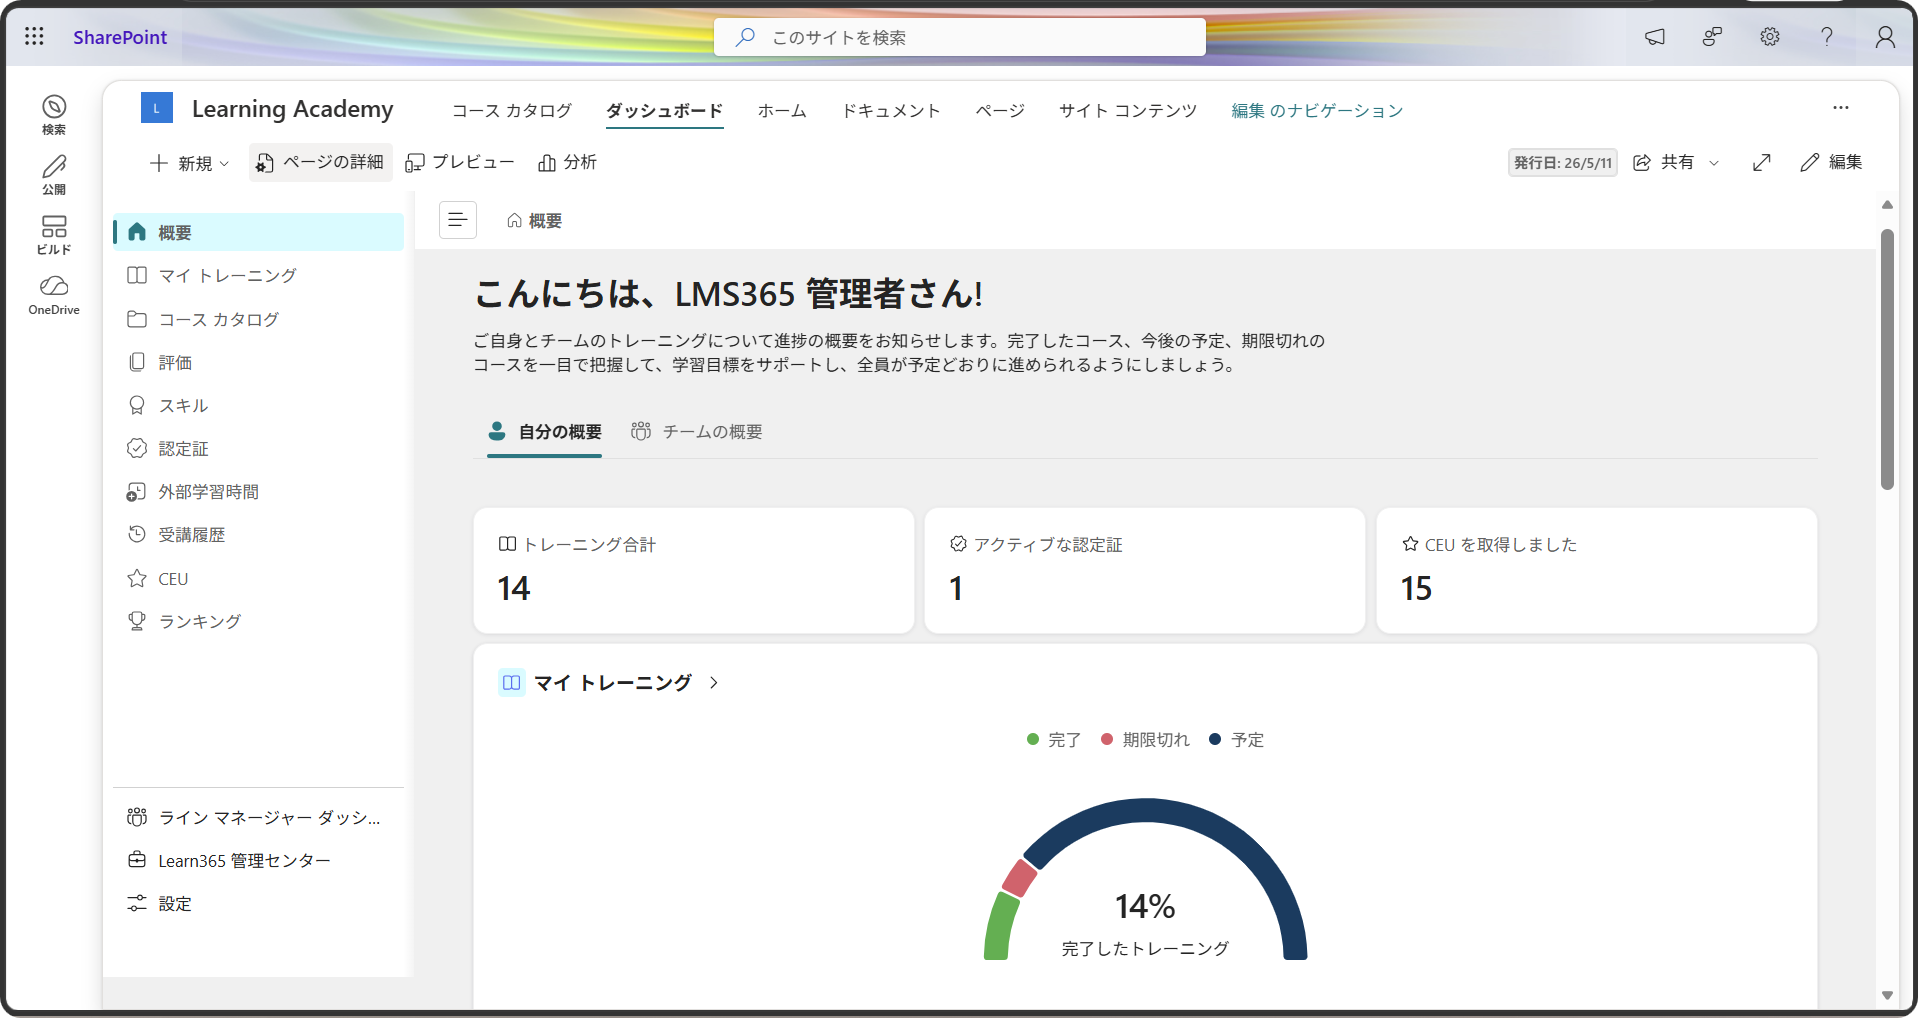Click the red 期限切れ legend marker

point(1107,739)
